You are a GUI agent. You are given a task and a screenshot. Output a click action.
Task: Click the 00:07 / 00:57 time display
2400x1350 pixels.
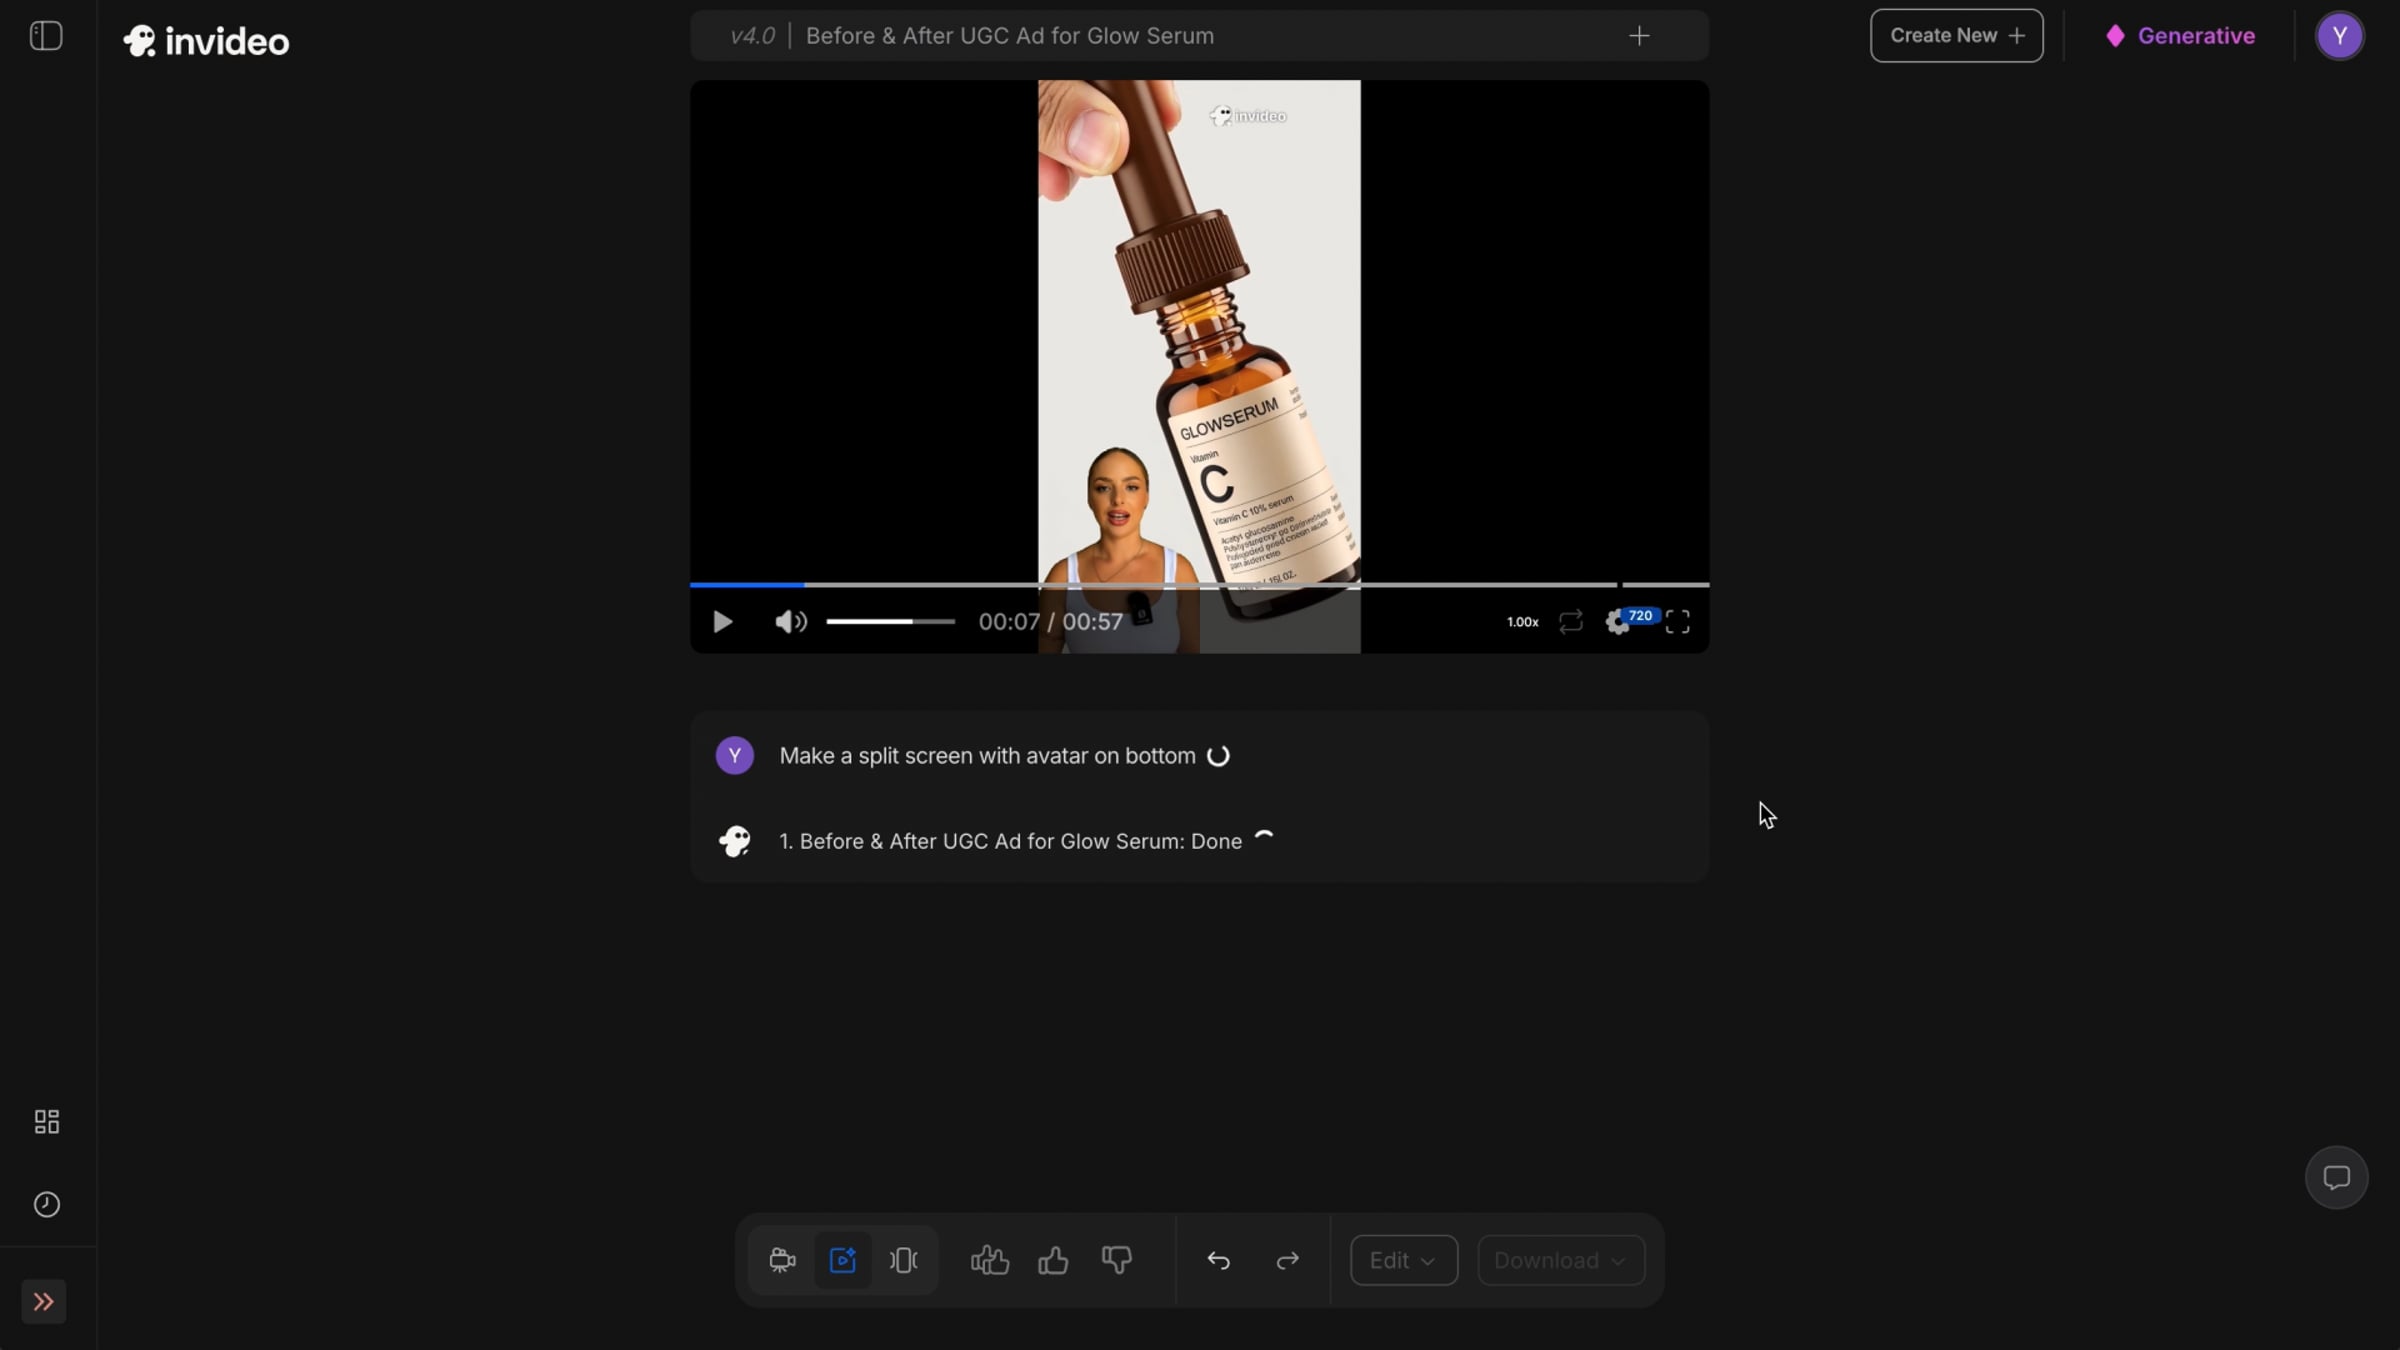coord(1050,622)
